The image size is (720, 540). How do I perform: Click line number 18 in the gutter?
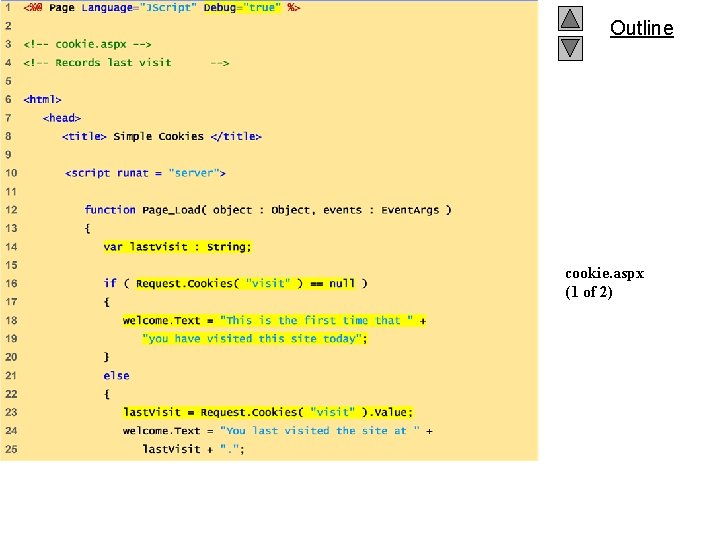point(11,320)
